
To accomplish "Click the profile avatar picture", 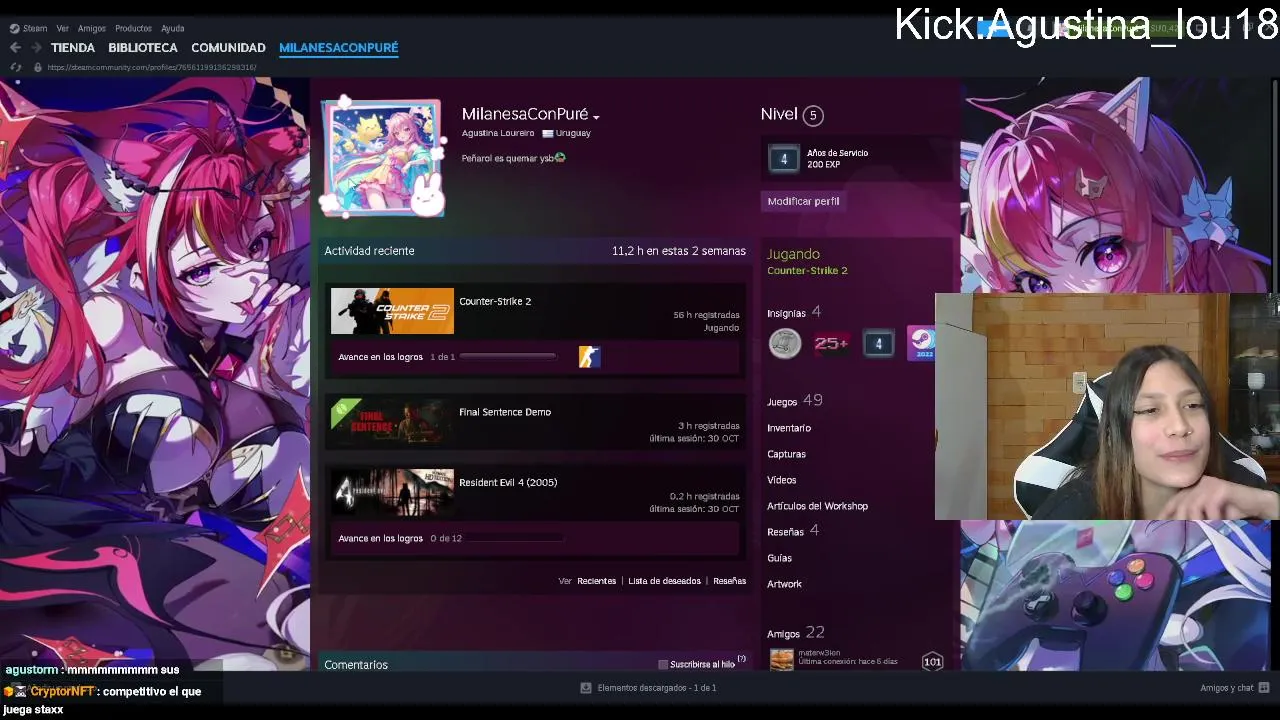I will pyautogui.click(x=382, y=157).
